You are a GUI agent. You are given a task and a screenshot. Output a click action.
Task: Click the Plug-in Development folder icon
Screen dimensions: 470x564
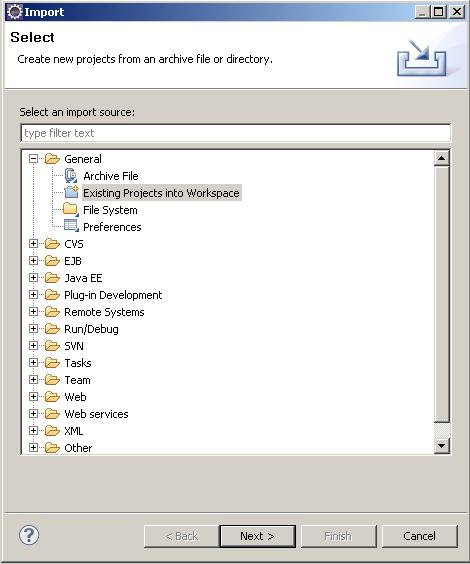coord(52,295)
